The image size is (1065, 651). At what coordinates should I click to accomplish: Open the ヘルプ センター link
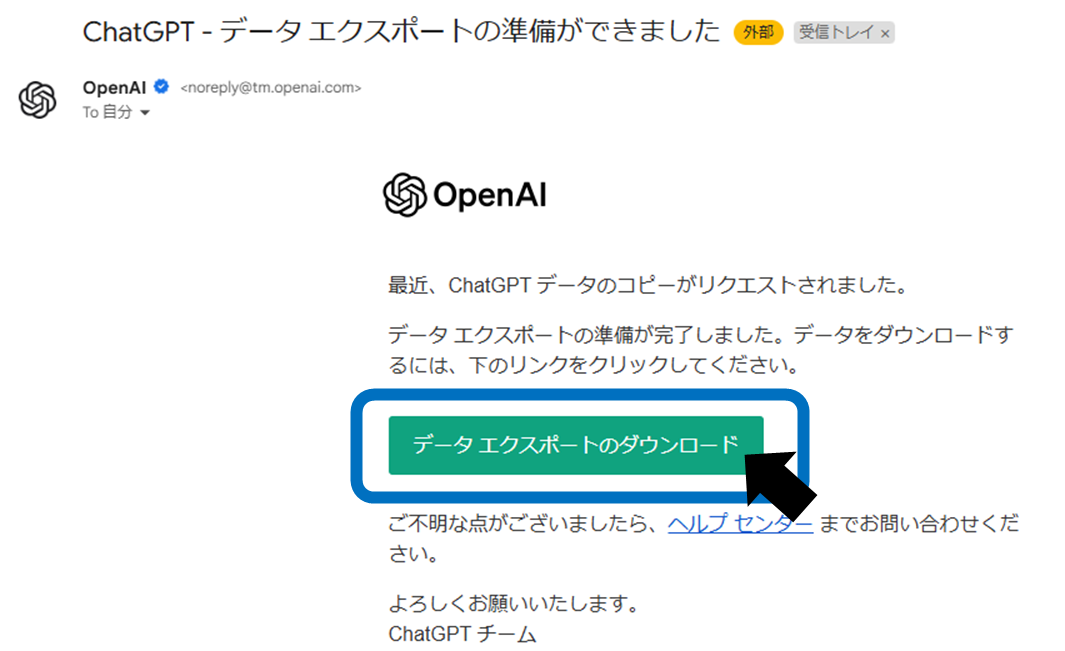coord(740,523)
